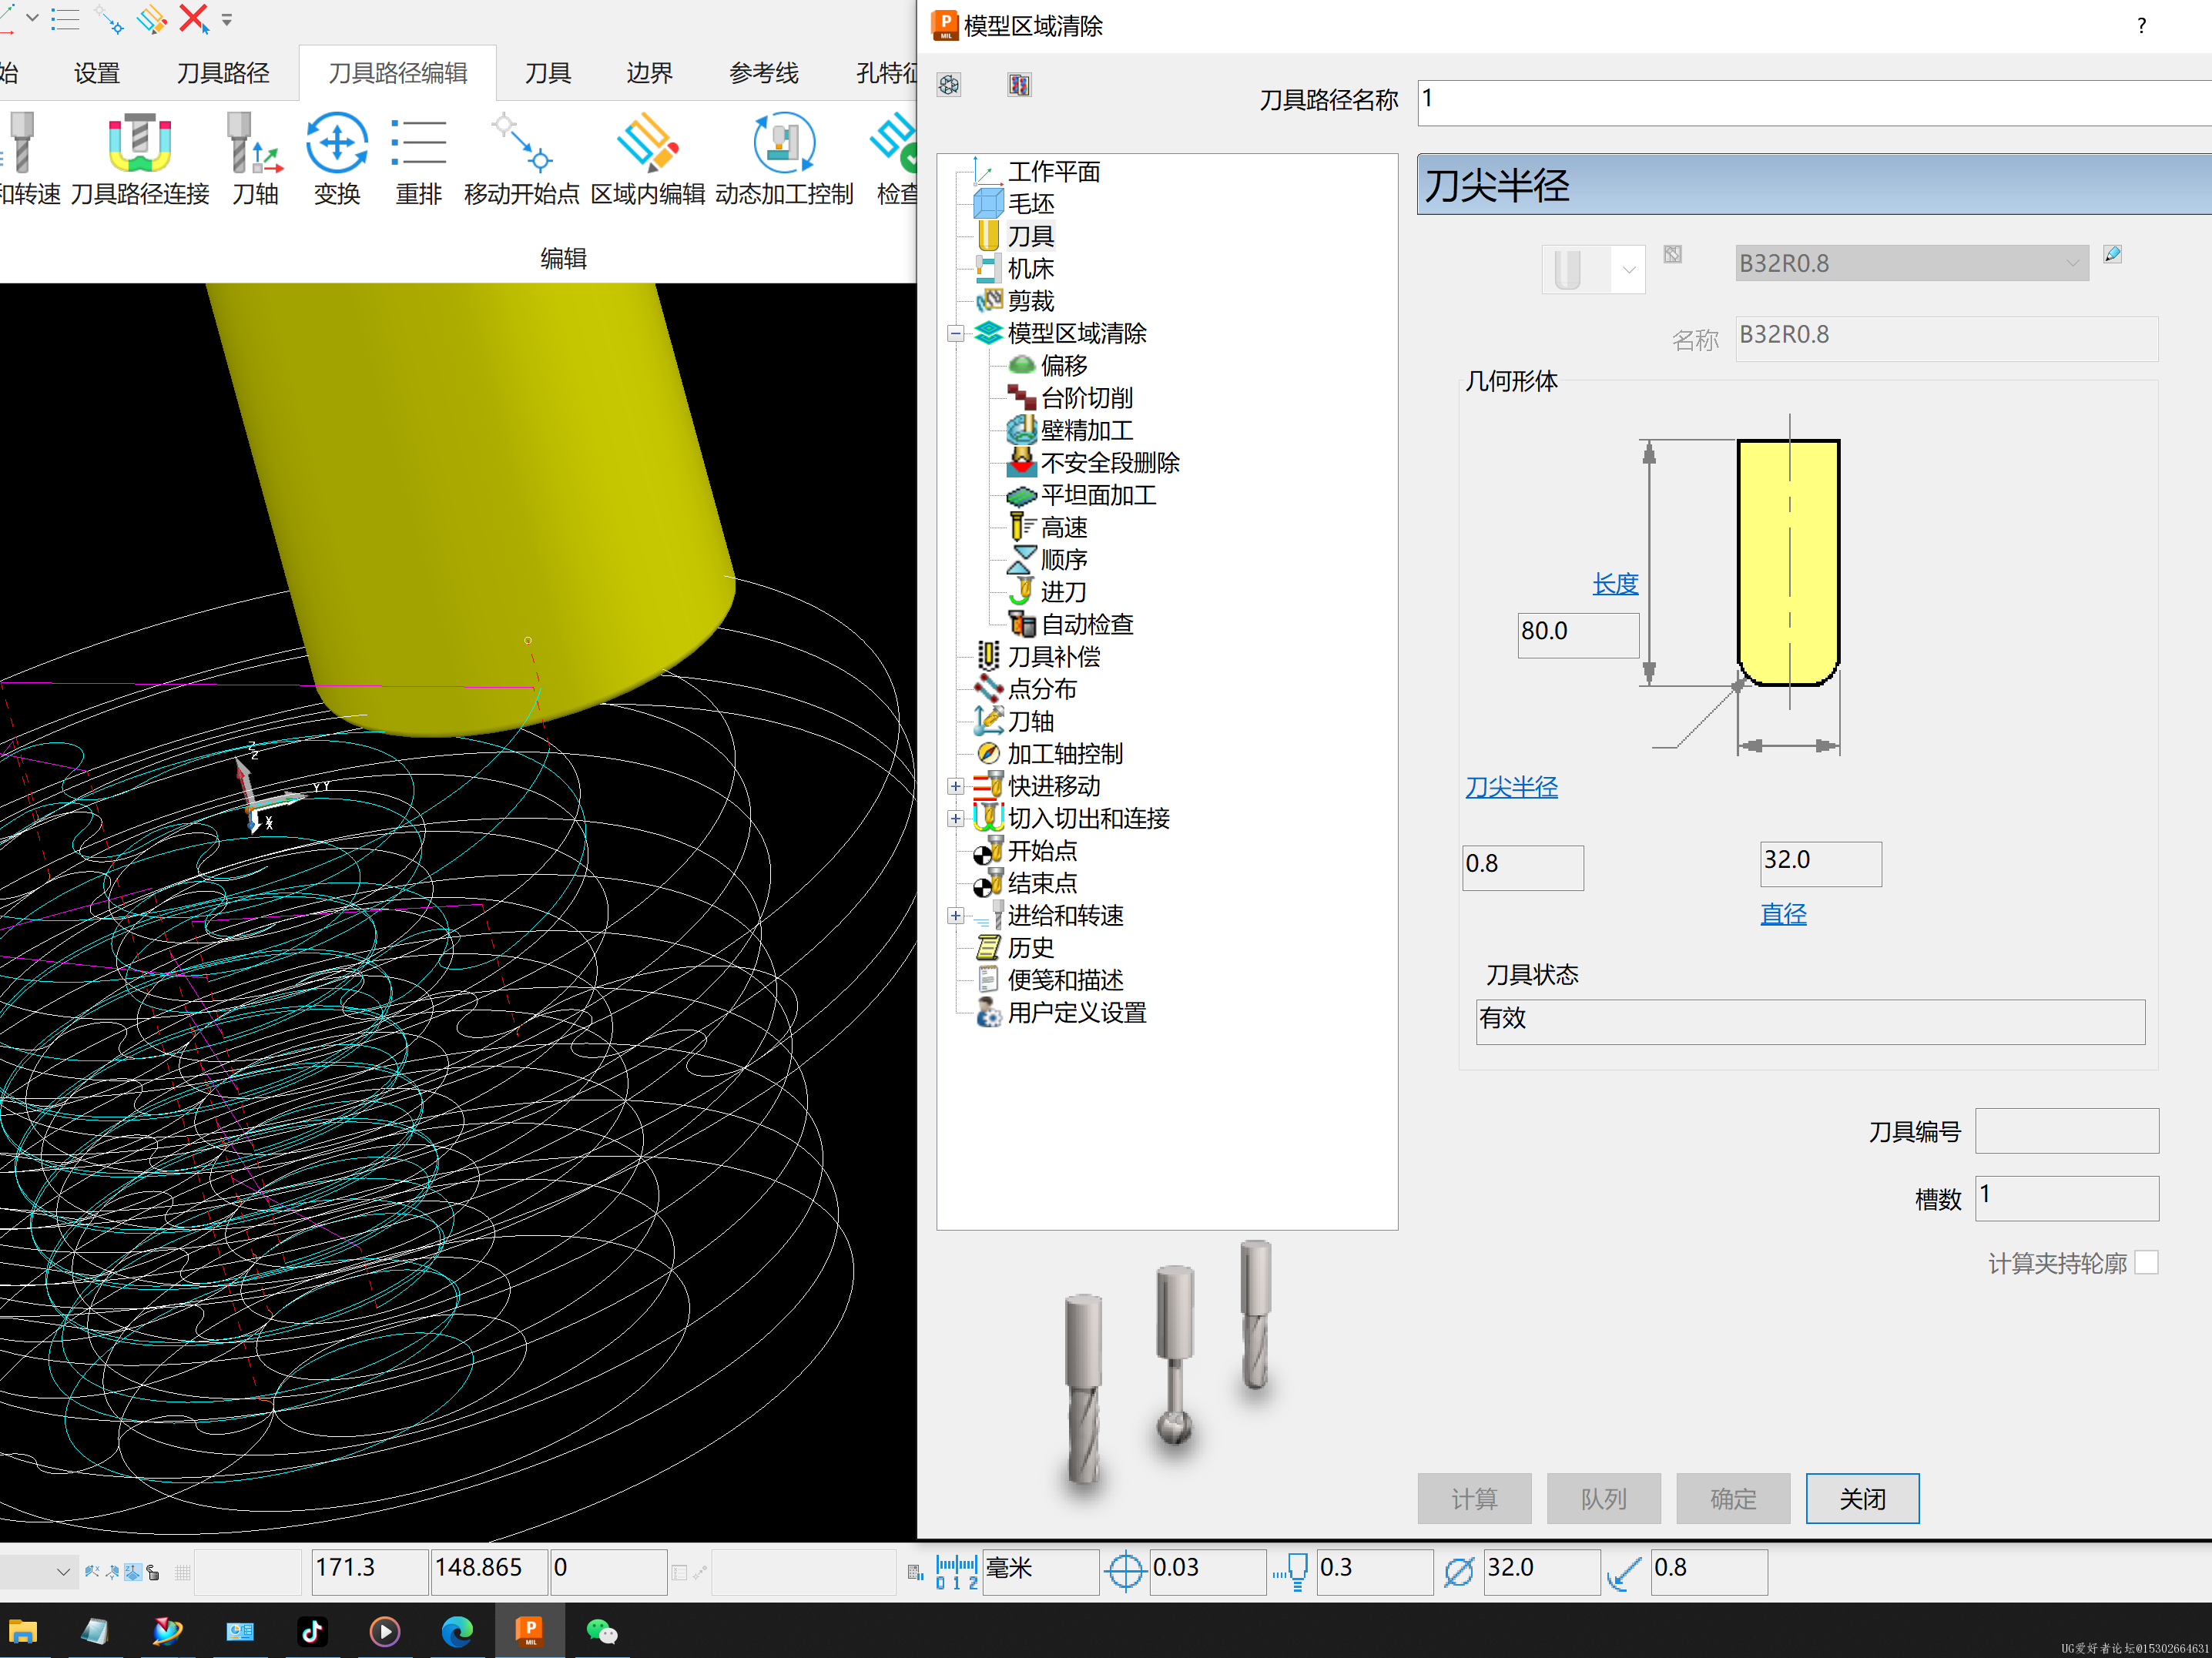Screen dimensions: 2212x1658
Task: Open the status bar dropdown at bottom left
Action: coord(63,1572)
